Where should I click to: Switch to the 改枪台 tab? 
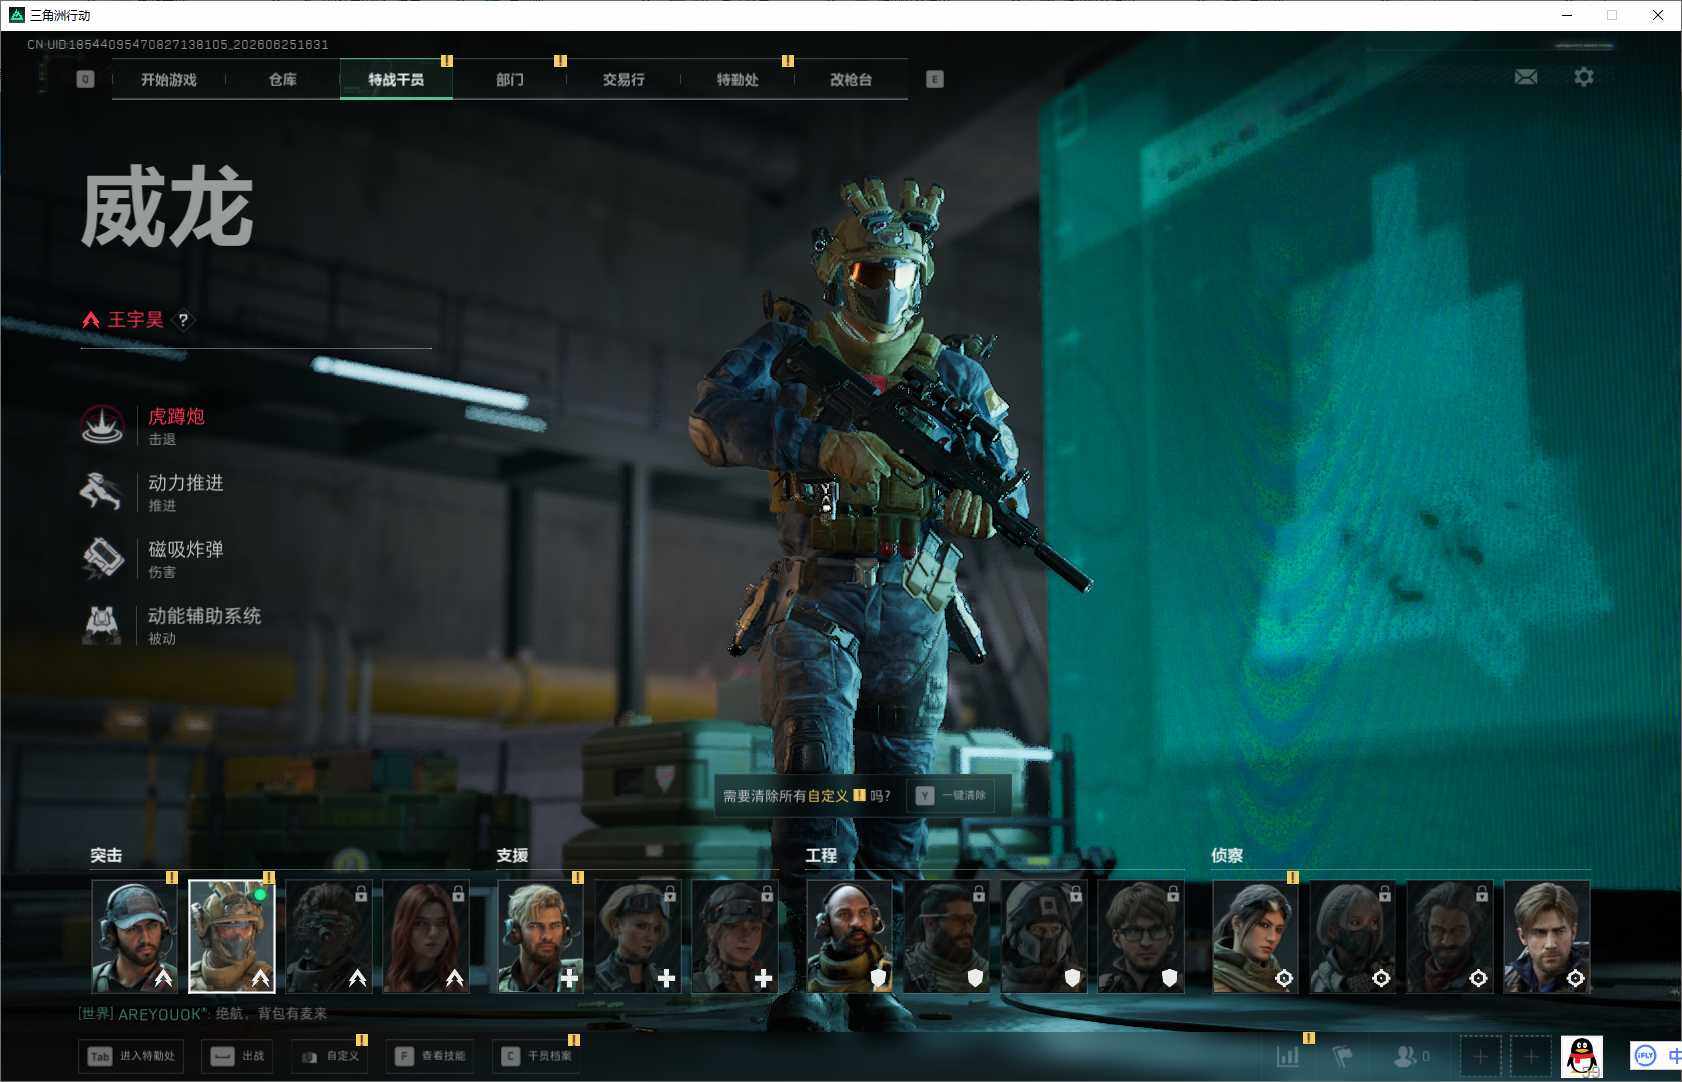[x=851, y=79]
